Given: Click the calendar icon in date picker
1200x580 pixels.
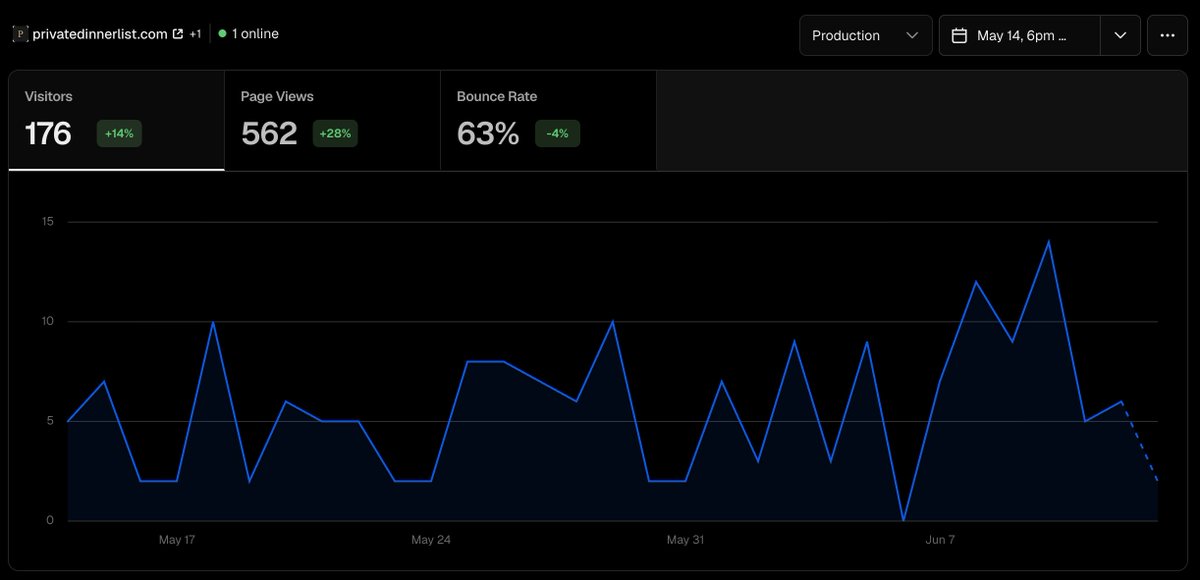Looking at the screenshot, I should coord(959,35).
